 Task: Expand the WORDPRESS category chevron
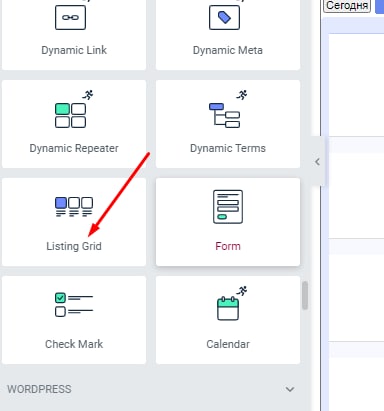click(290, 389)
